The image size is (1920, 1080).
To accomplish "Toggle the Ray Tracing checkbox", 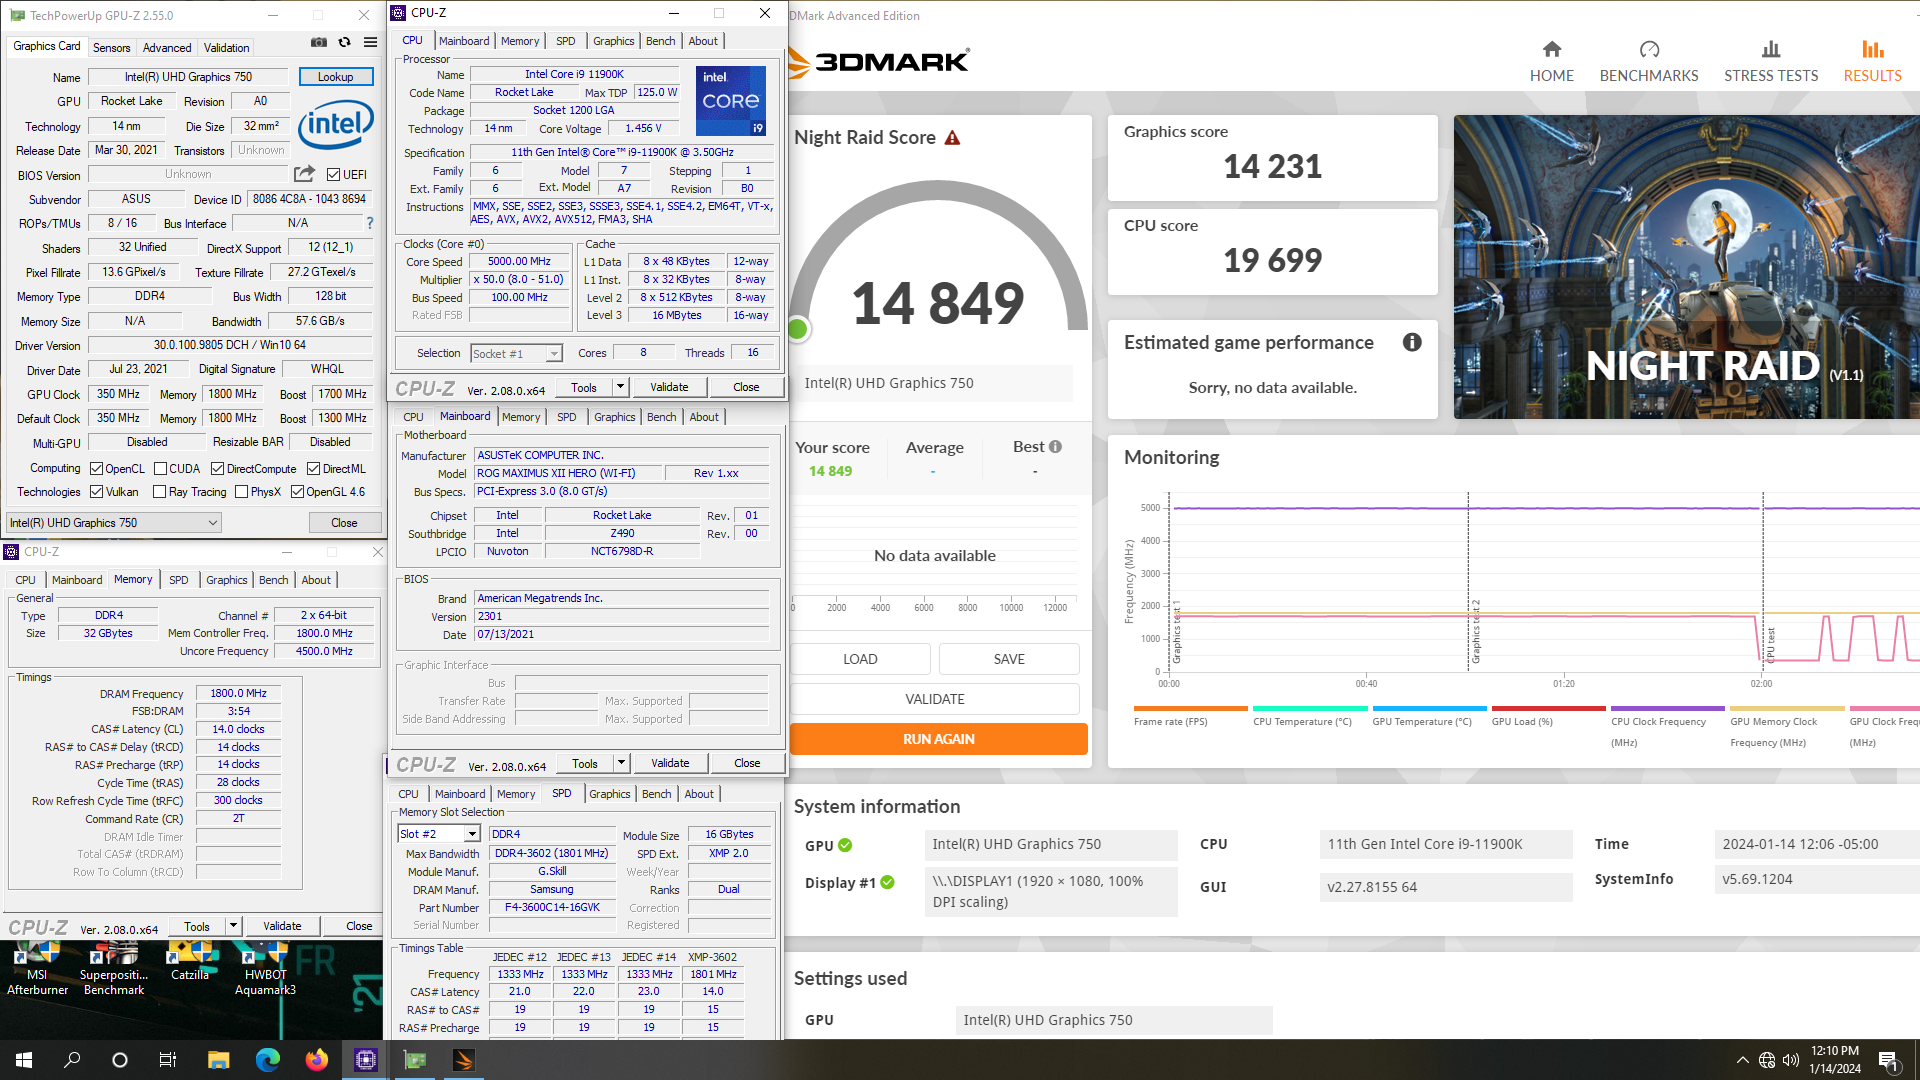I will (x=160, y=491).
